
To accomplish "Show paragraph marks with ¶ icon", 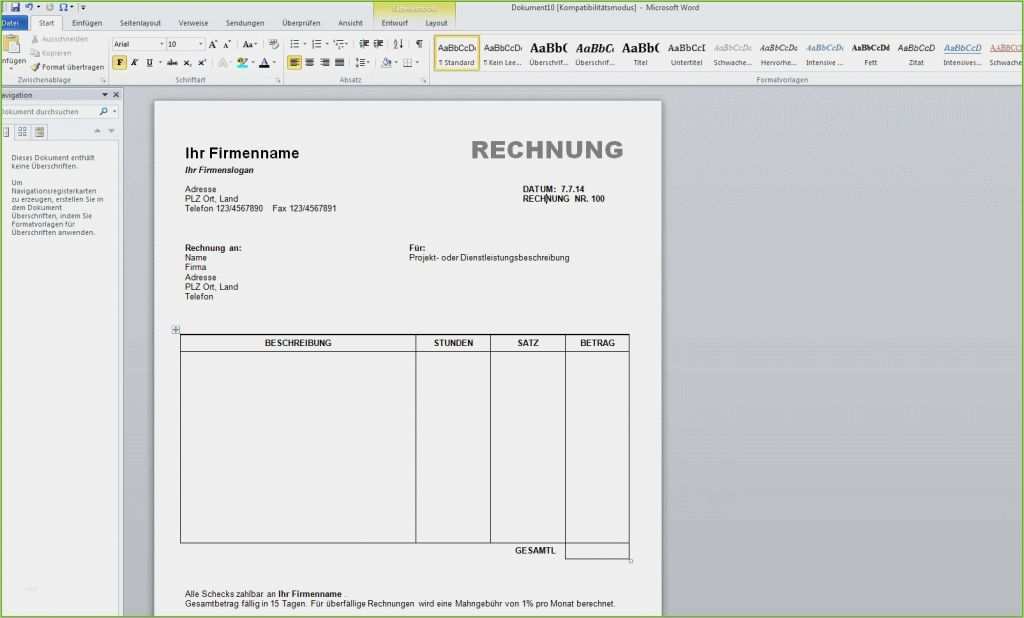I will [x=420, y=44].
